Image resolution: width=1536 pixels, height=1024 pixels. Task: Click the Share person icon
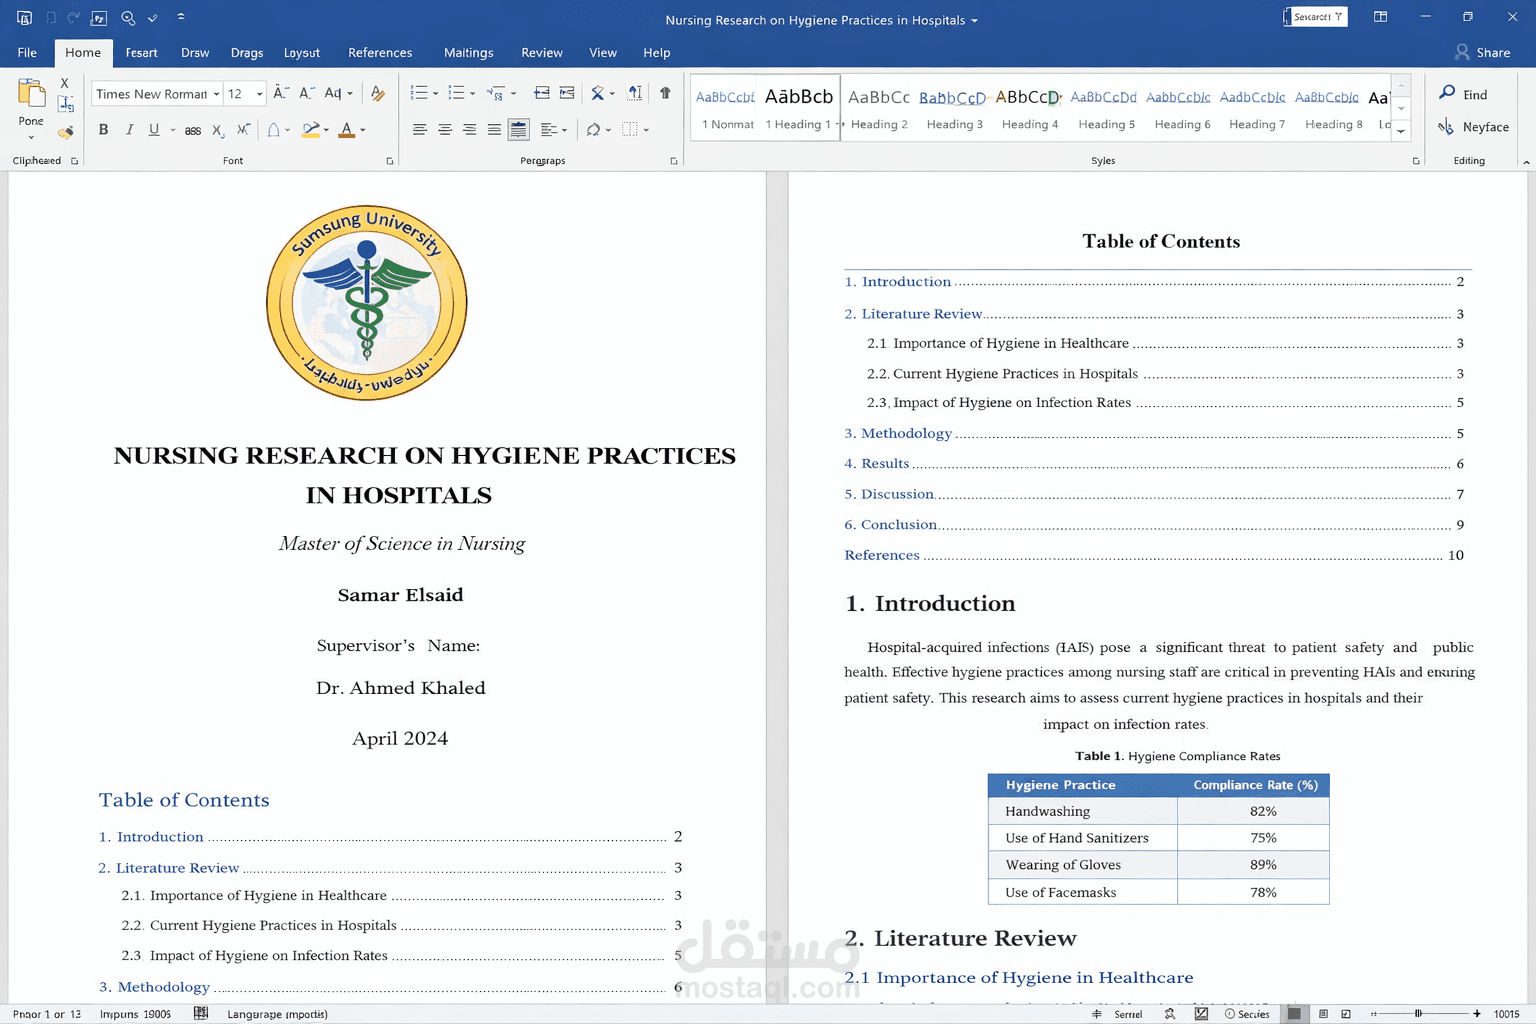click(x=1462, y=52)
